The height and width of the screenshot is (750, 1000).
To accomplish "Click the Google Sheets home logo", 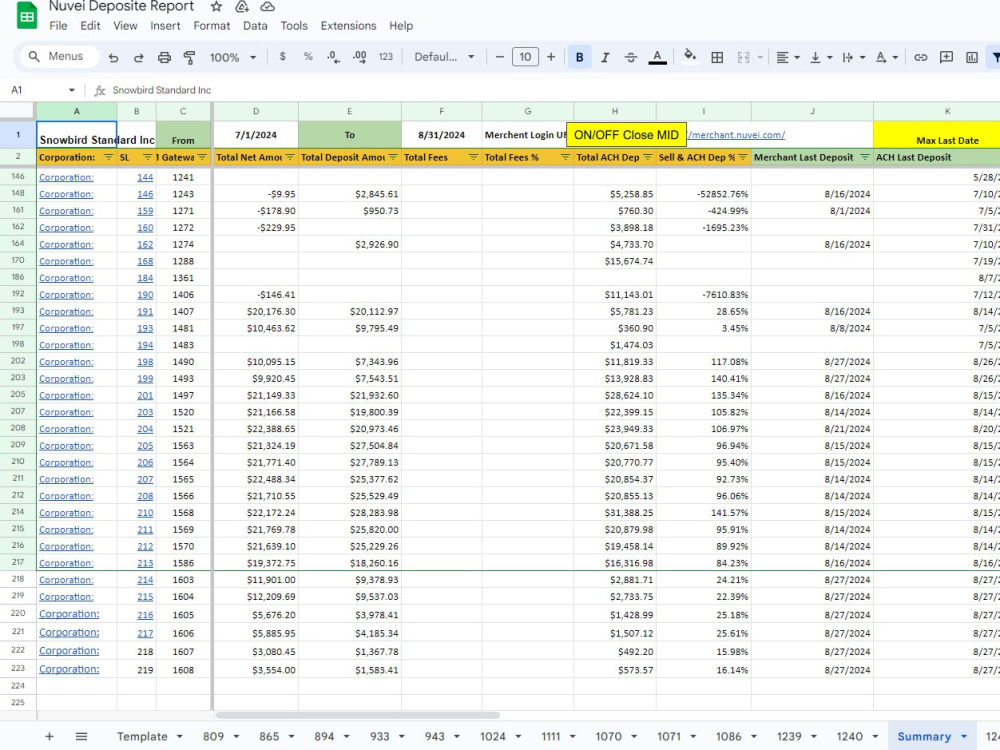I will [27, 16].
